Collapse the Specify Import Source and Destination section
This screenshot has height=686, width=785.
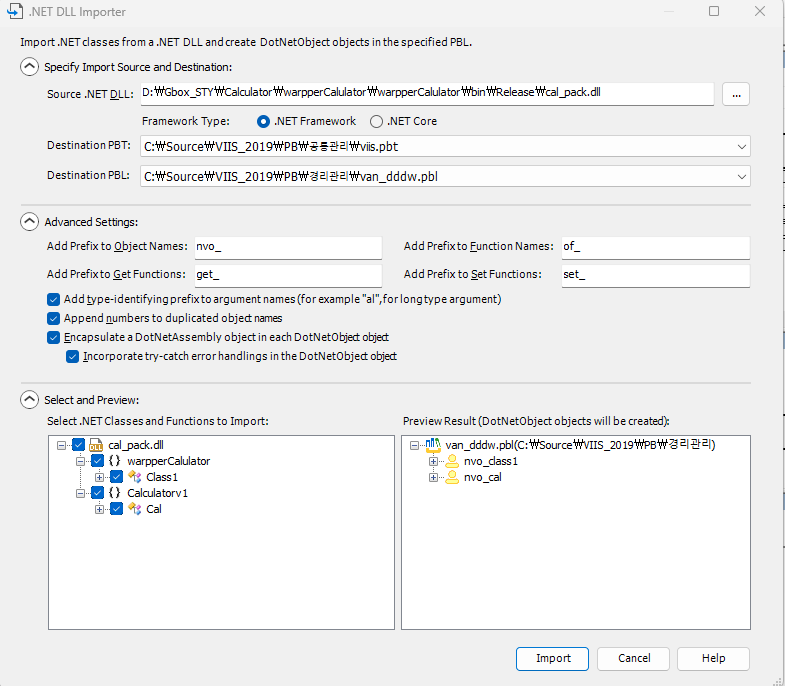30,67
